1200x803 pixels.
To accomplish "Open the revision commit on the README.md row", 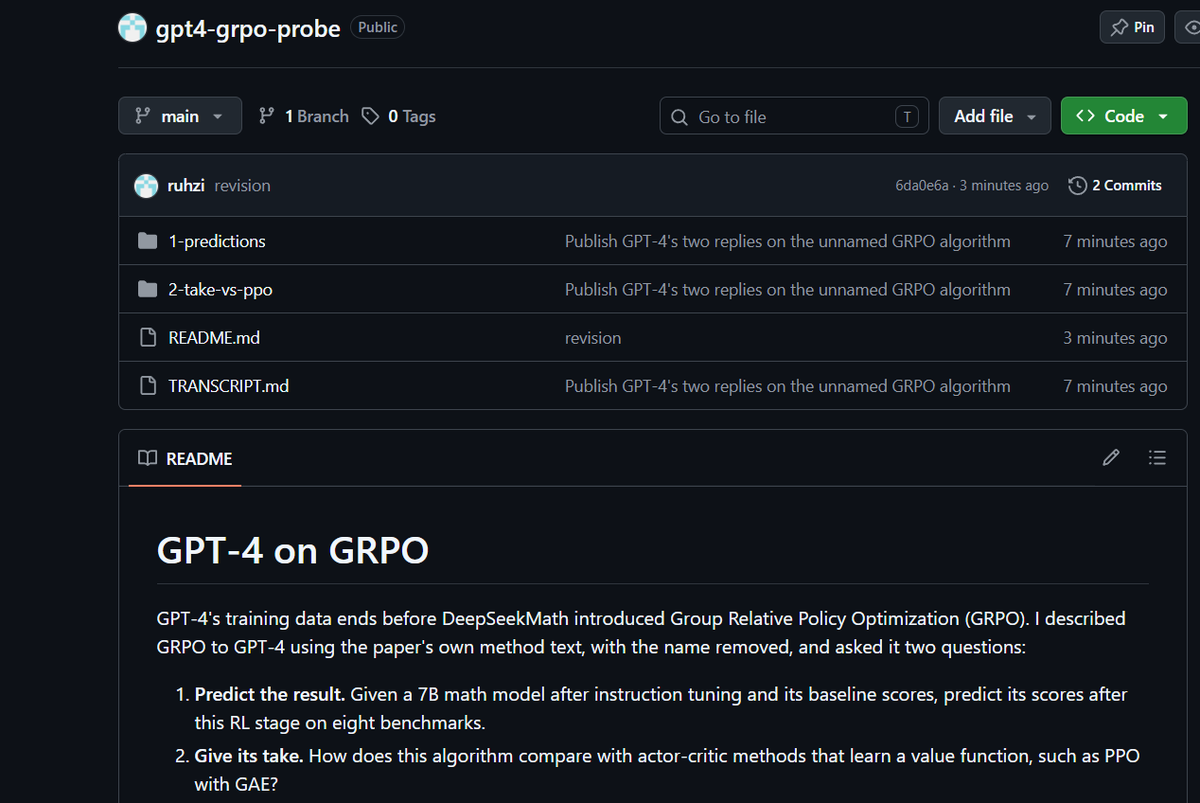I will (x=593, y=338).
